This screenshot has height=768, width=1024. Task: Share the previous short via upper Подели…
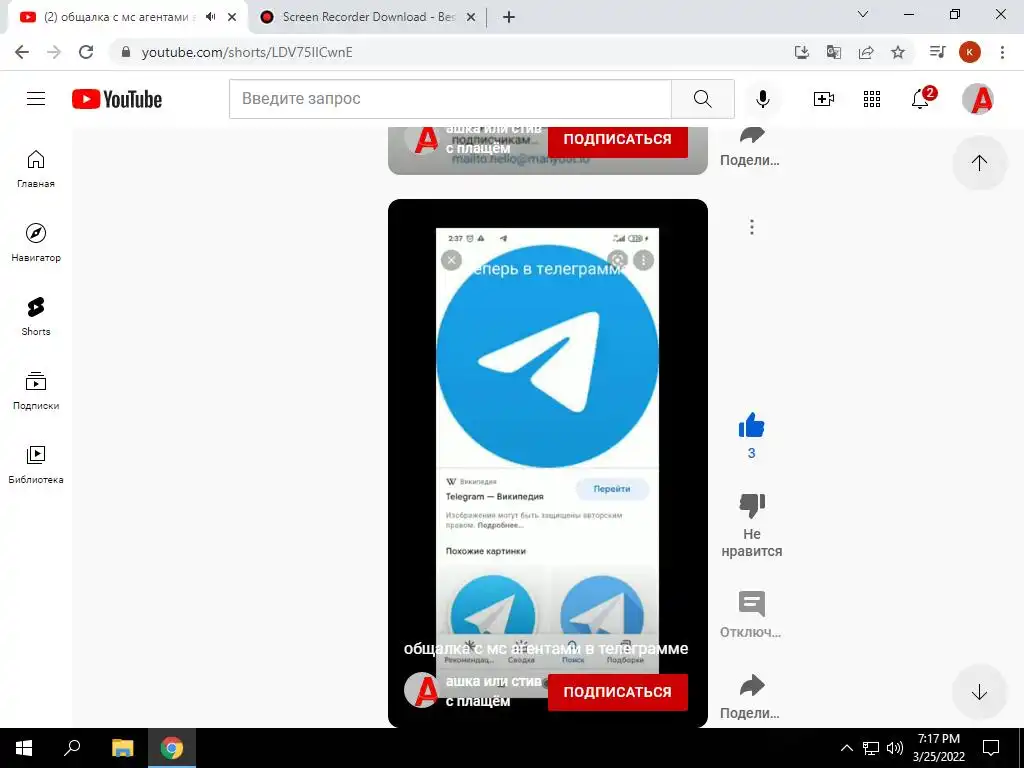[x=752, y=135]
